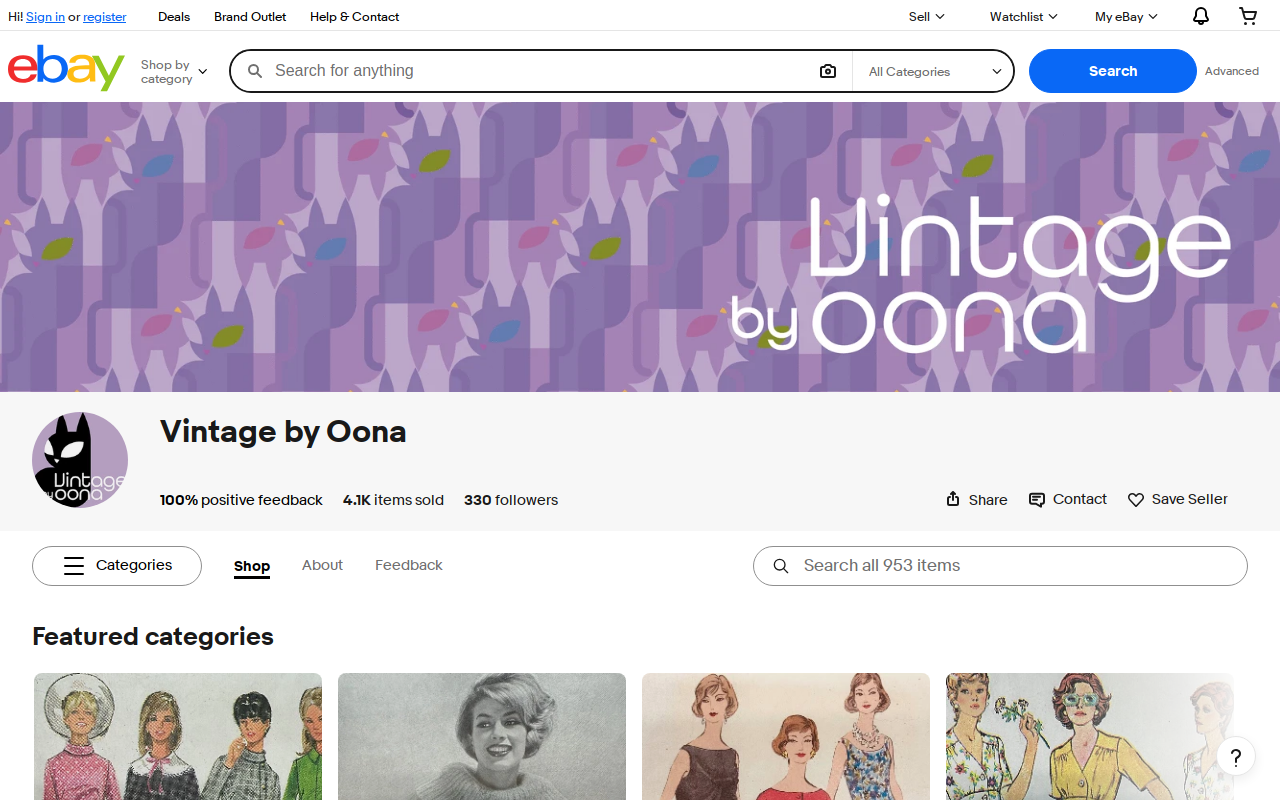This screenshot has height=800, width=1280.
Task: Click the Featured categories heading
Action: click(x=153, y=637)
